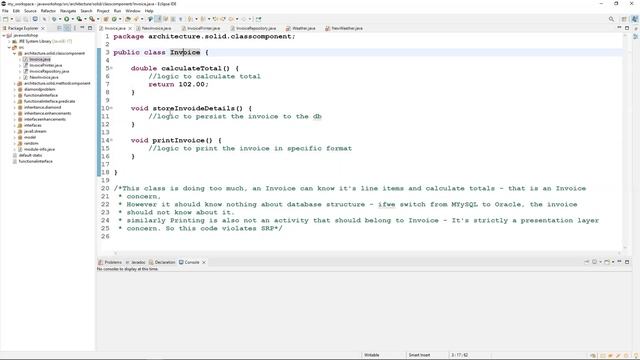The height and width of the screenshot is (360, 640).
Task: Collapse the architecture.solid.classcomponent package
Action: (x=15, y=53)
